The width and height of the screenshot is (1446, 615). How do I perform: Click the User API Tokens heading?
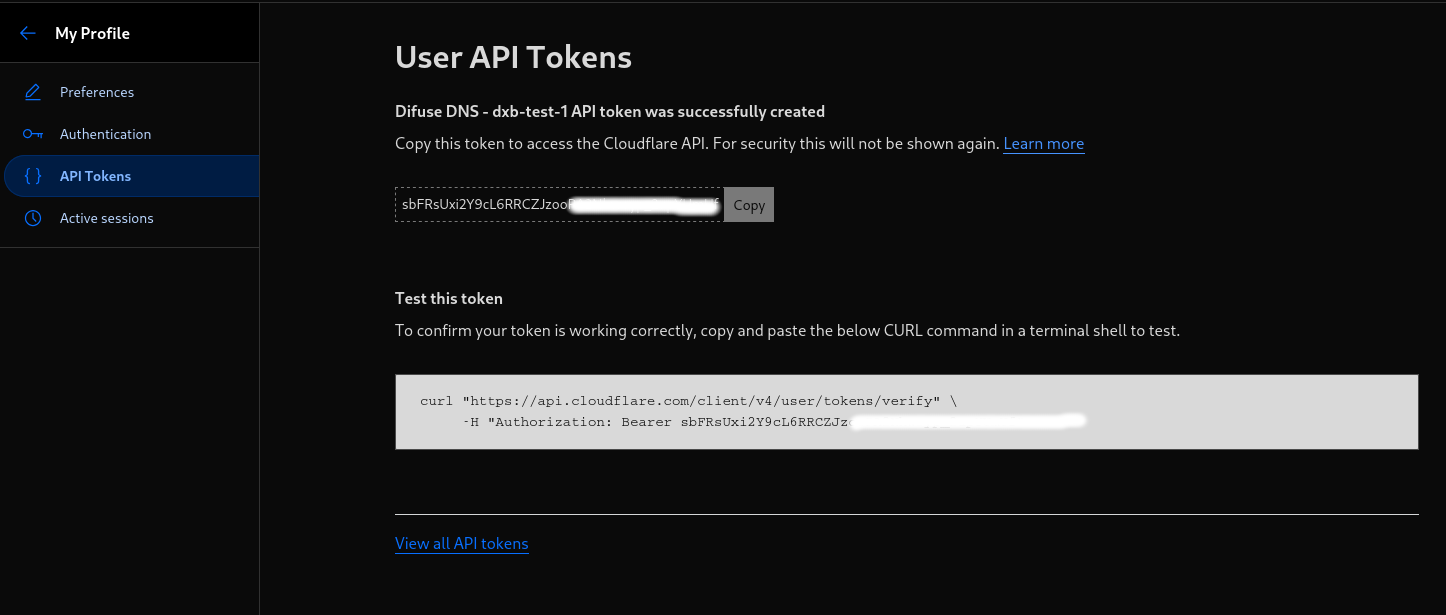(513, 57)
